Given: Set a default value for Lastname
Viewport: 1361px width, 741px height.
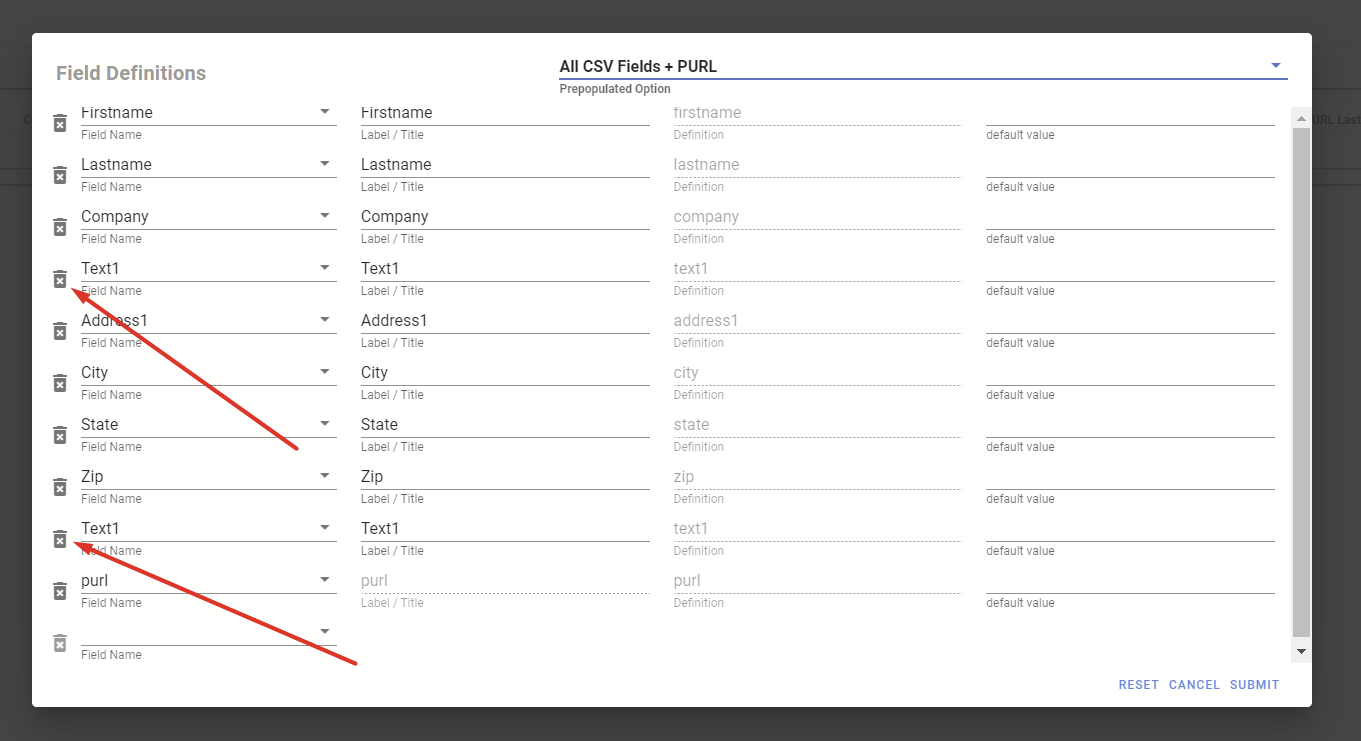Looking at the screenshot, I should 1130,165.
